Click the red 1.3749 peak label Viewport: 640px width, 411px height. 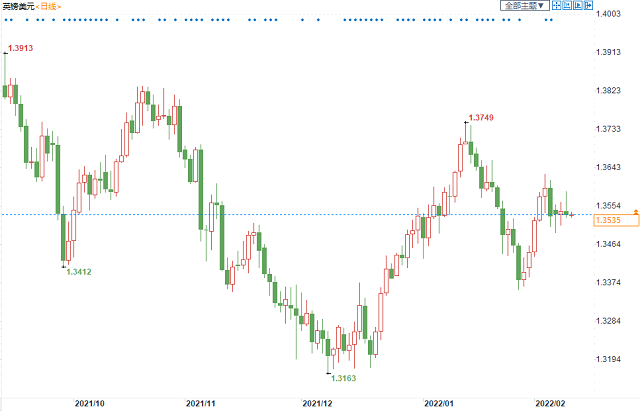[x=482, y=118]
